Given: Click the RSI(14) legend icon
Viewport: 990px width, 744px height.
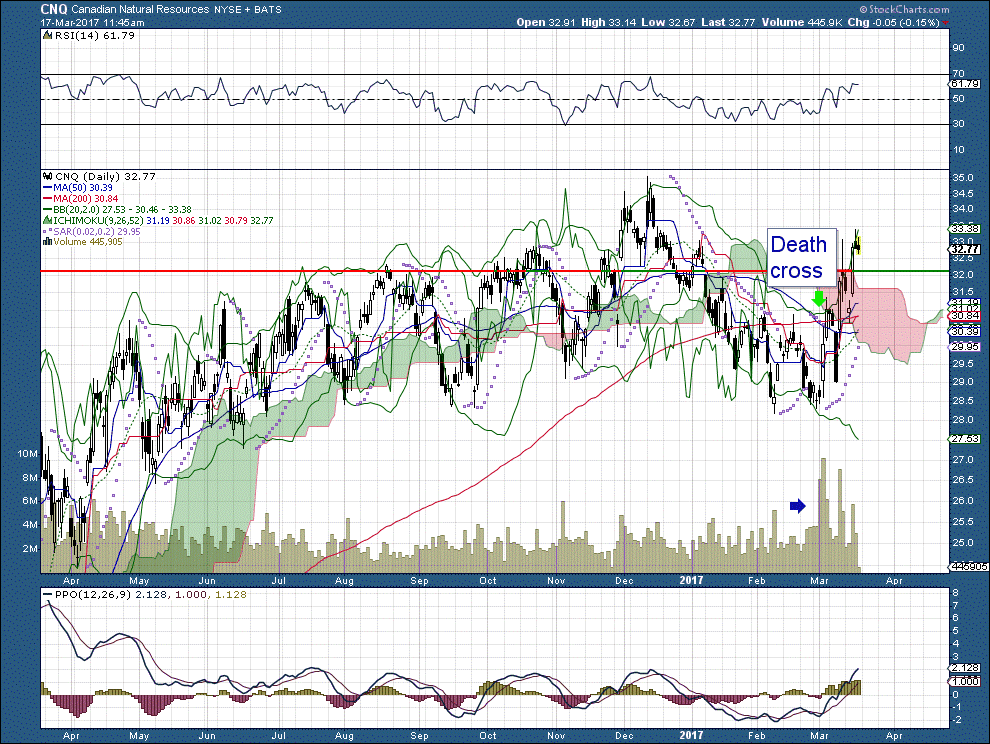Looking at the screenshot, I should point(47,36).
